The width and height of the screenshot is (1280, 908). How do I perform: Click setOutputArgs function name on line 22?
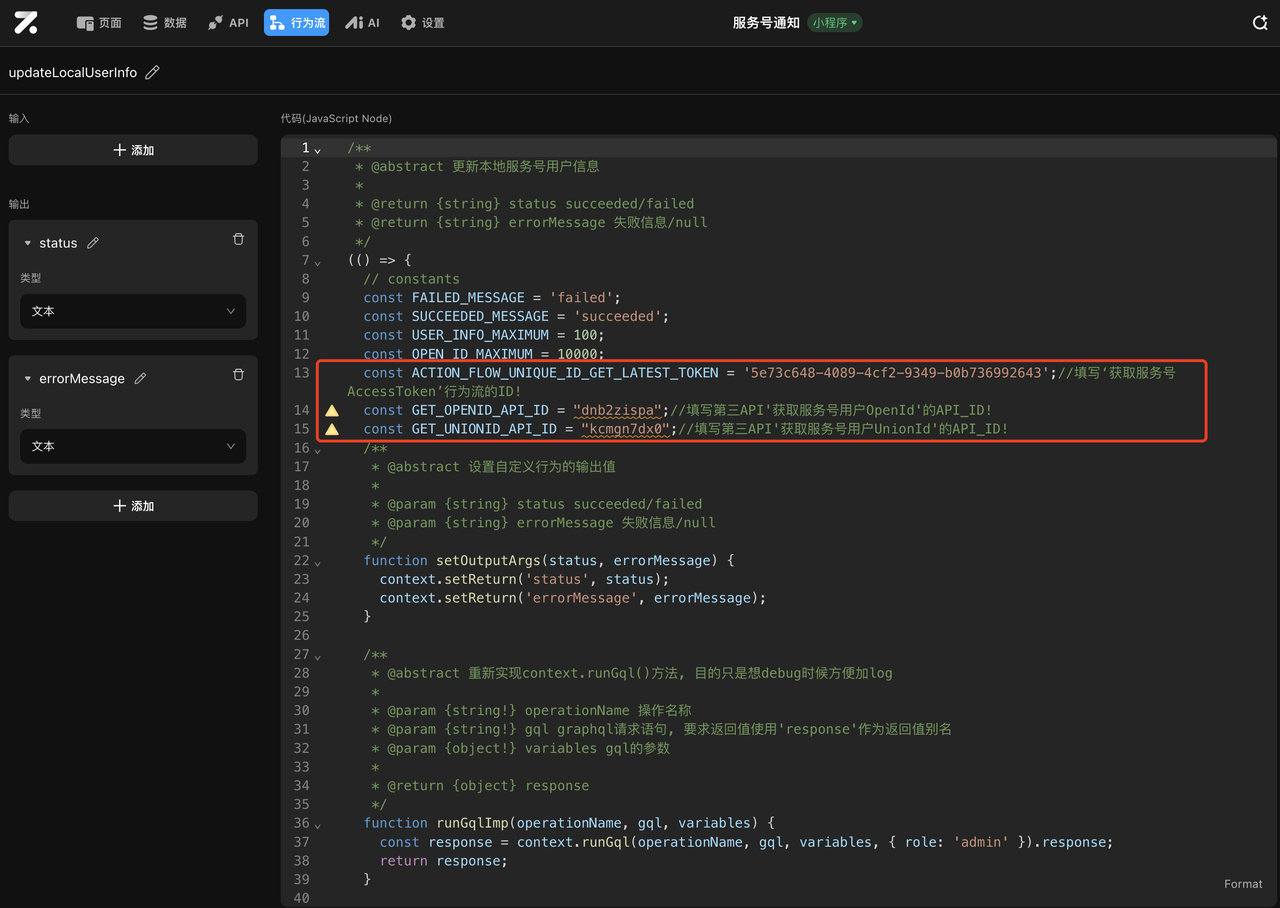tap(488, 560)
